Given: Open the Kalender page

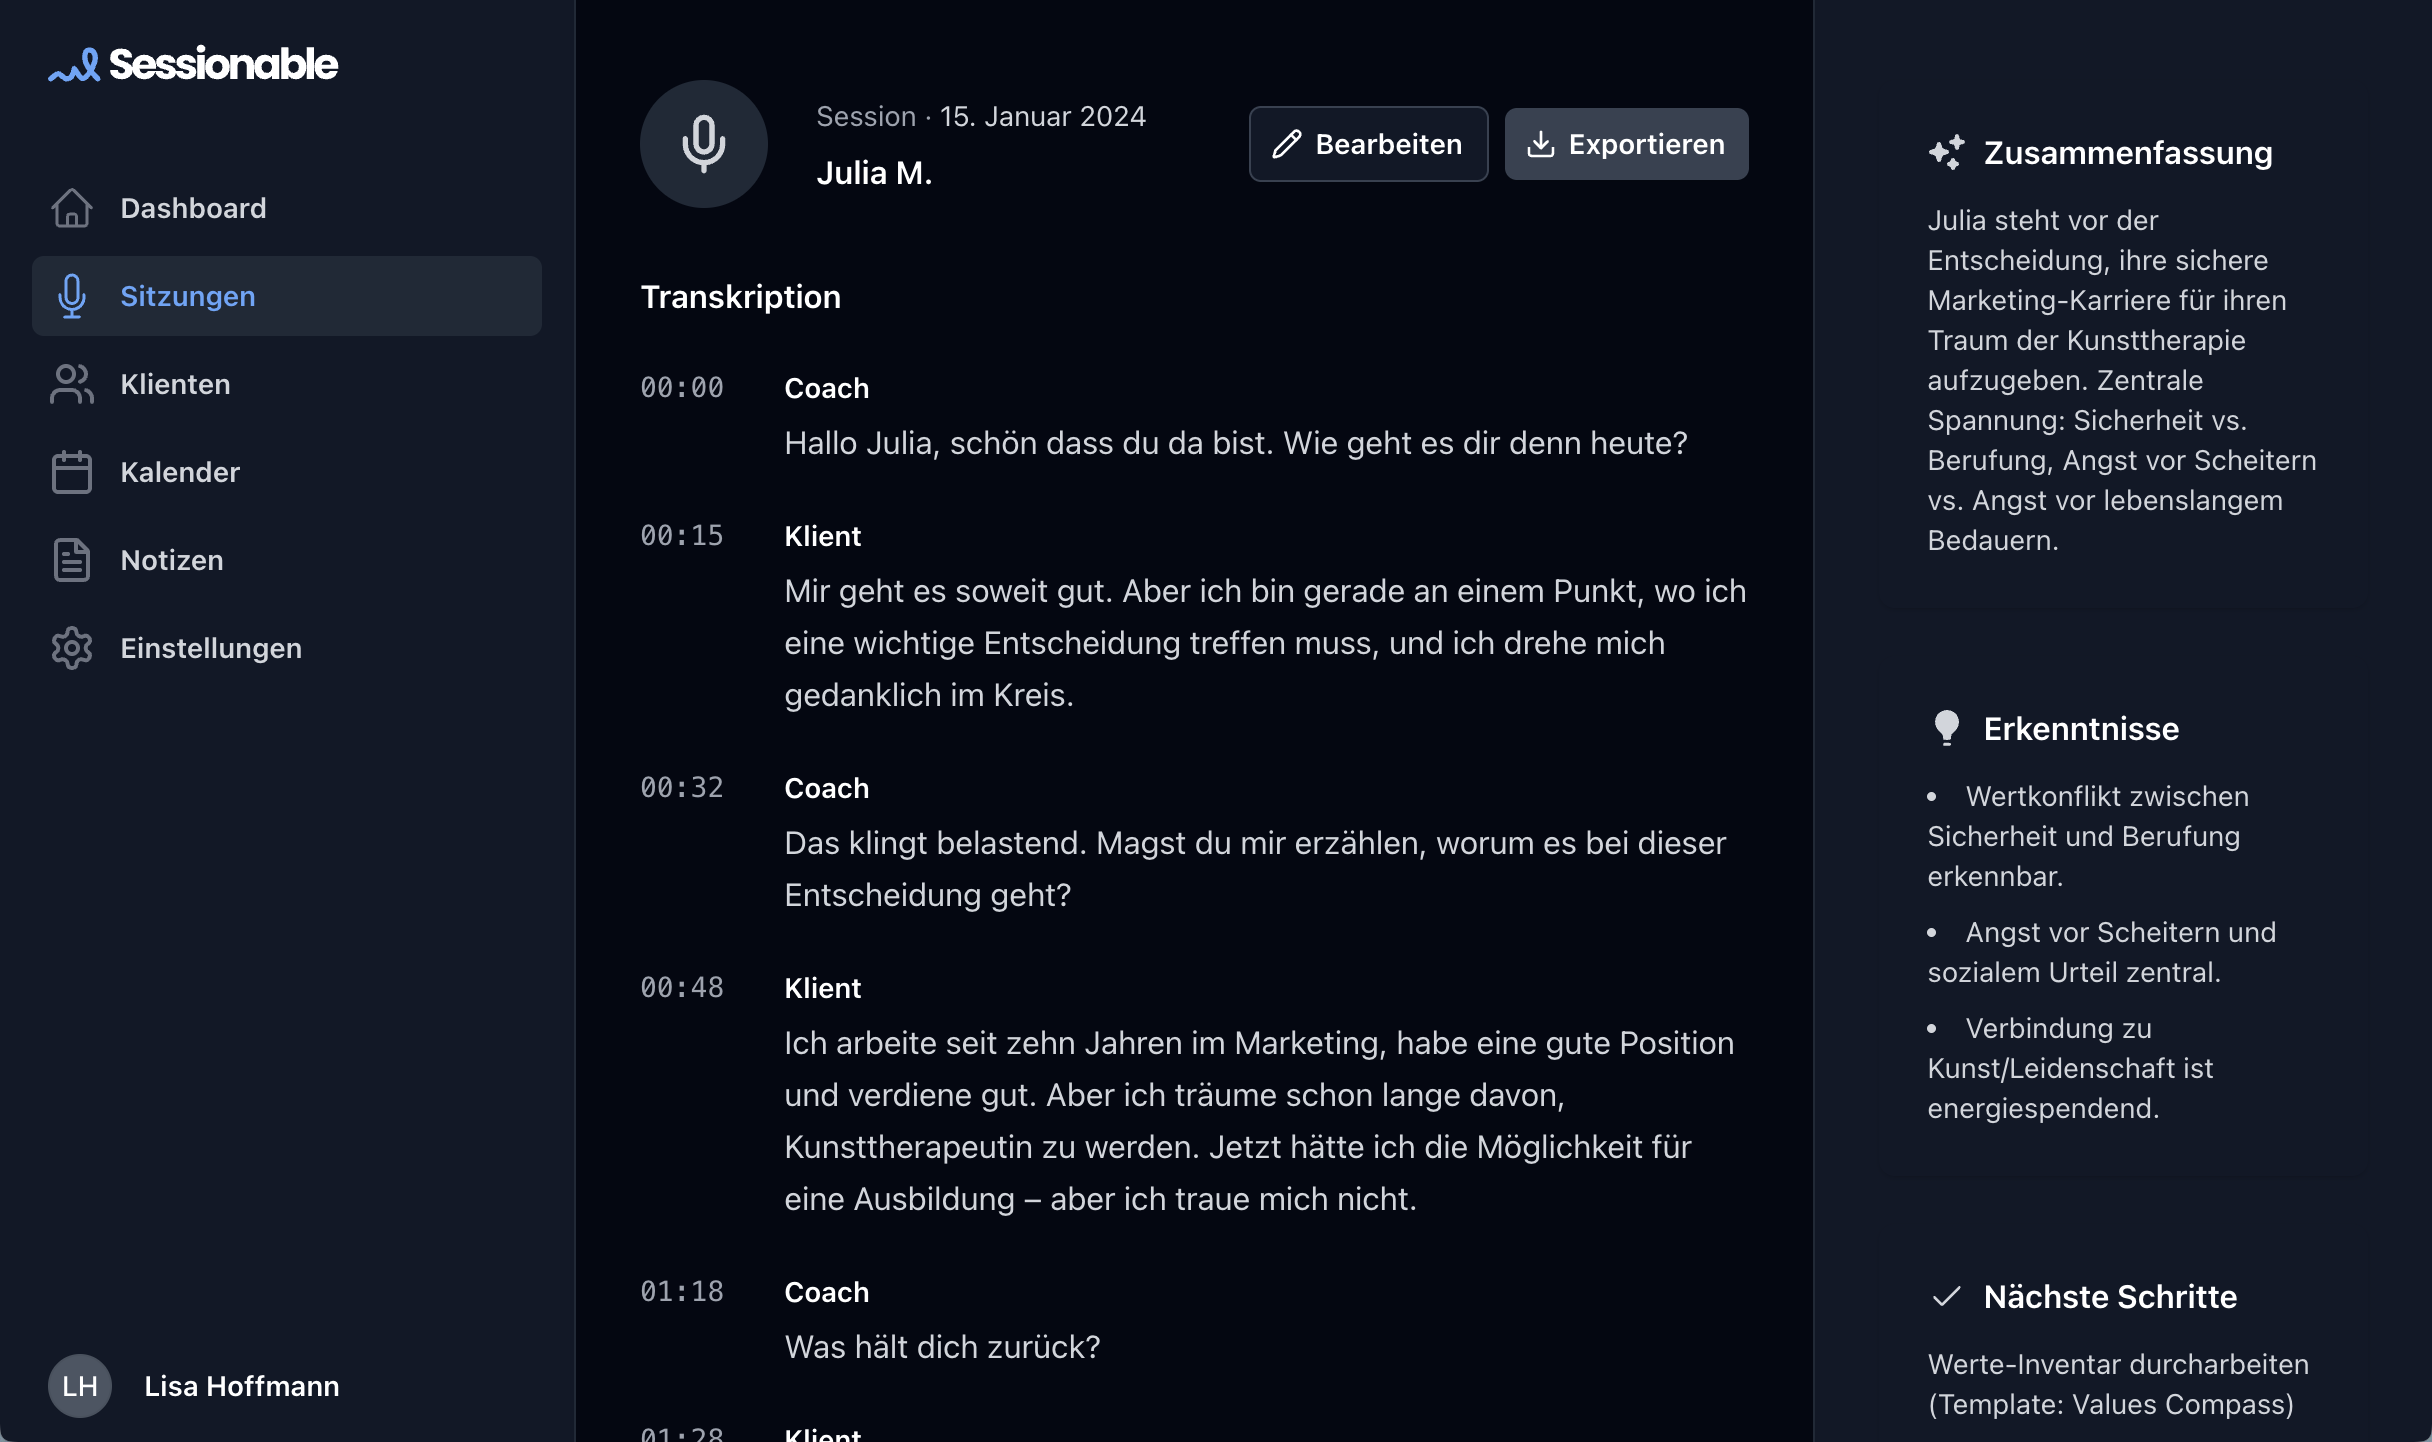Looking at the screenshot, I should [180, 472].
